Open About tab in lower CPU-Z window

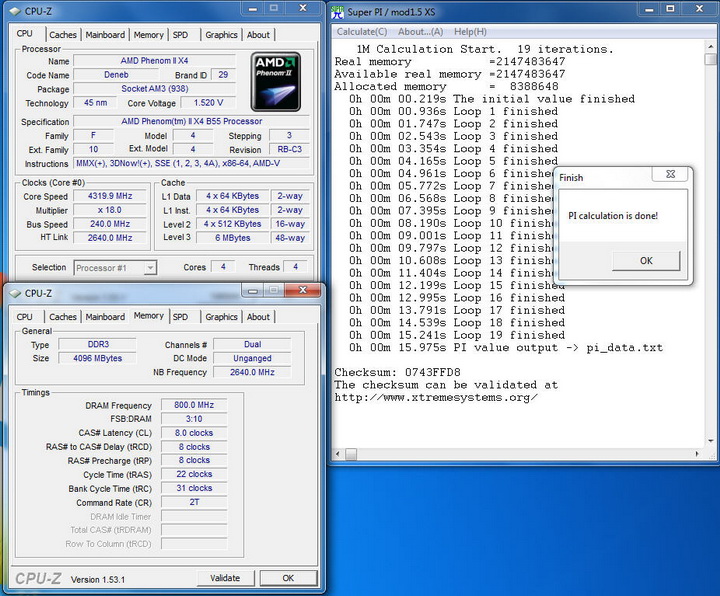pos(258,317)
